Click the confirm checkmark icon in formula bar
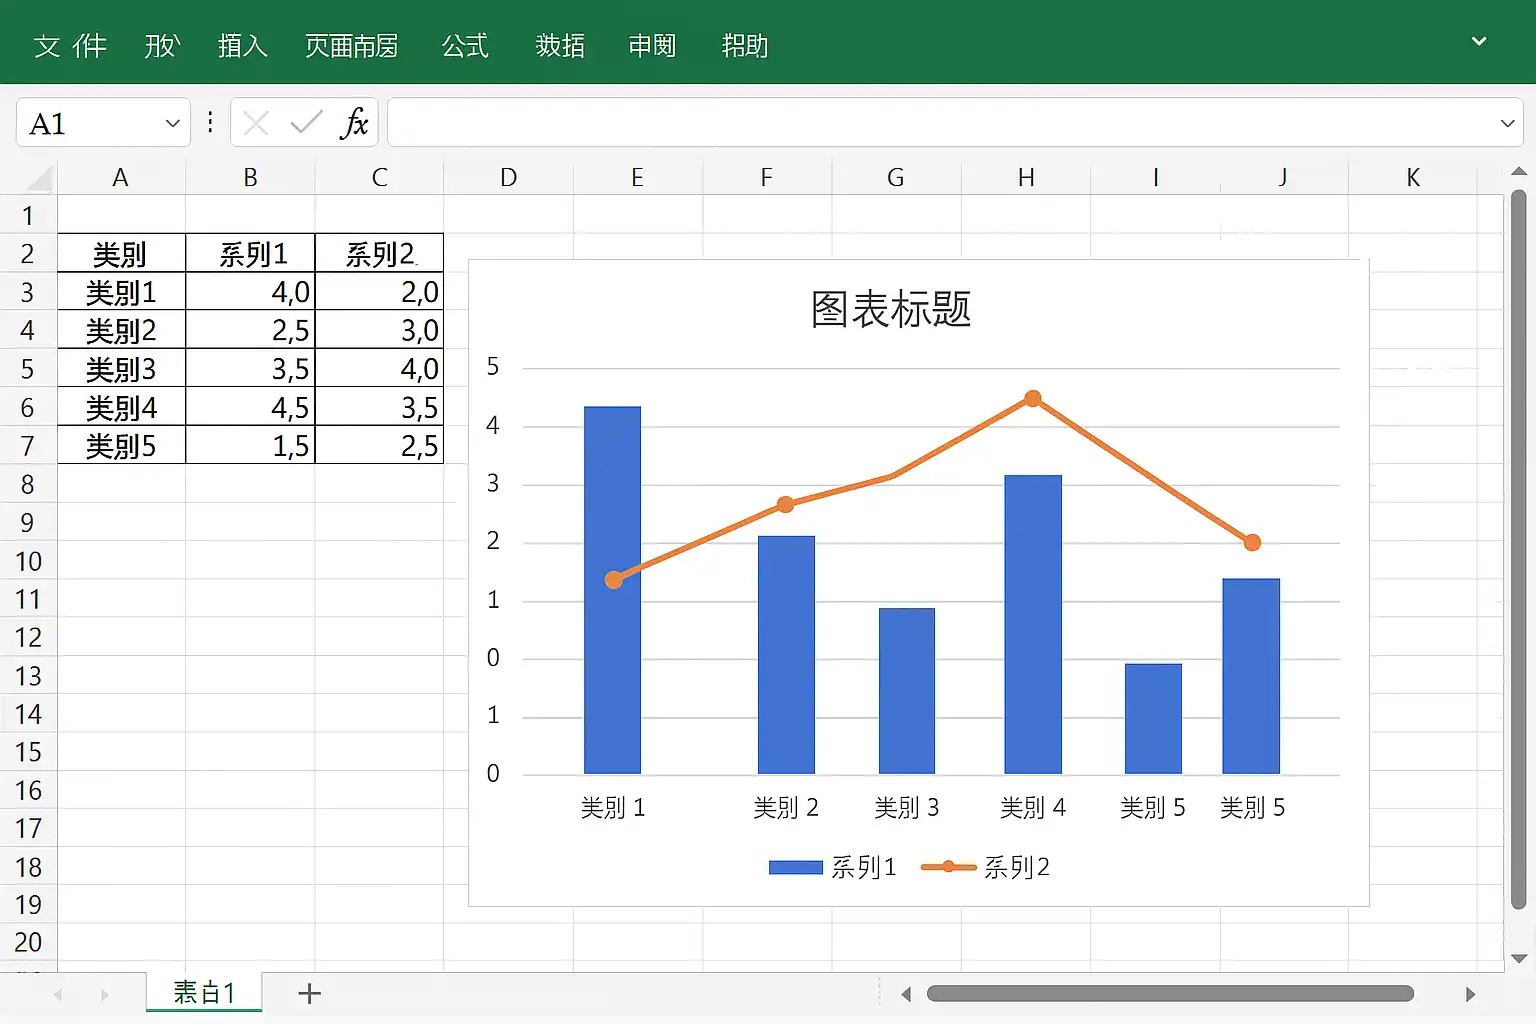 pos(306,123)
